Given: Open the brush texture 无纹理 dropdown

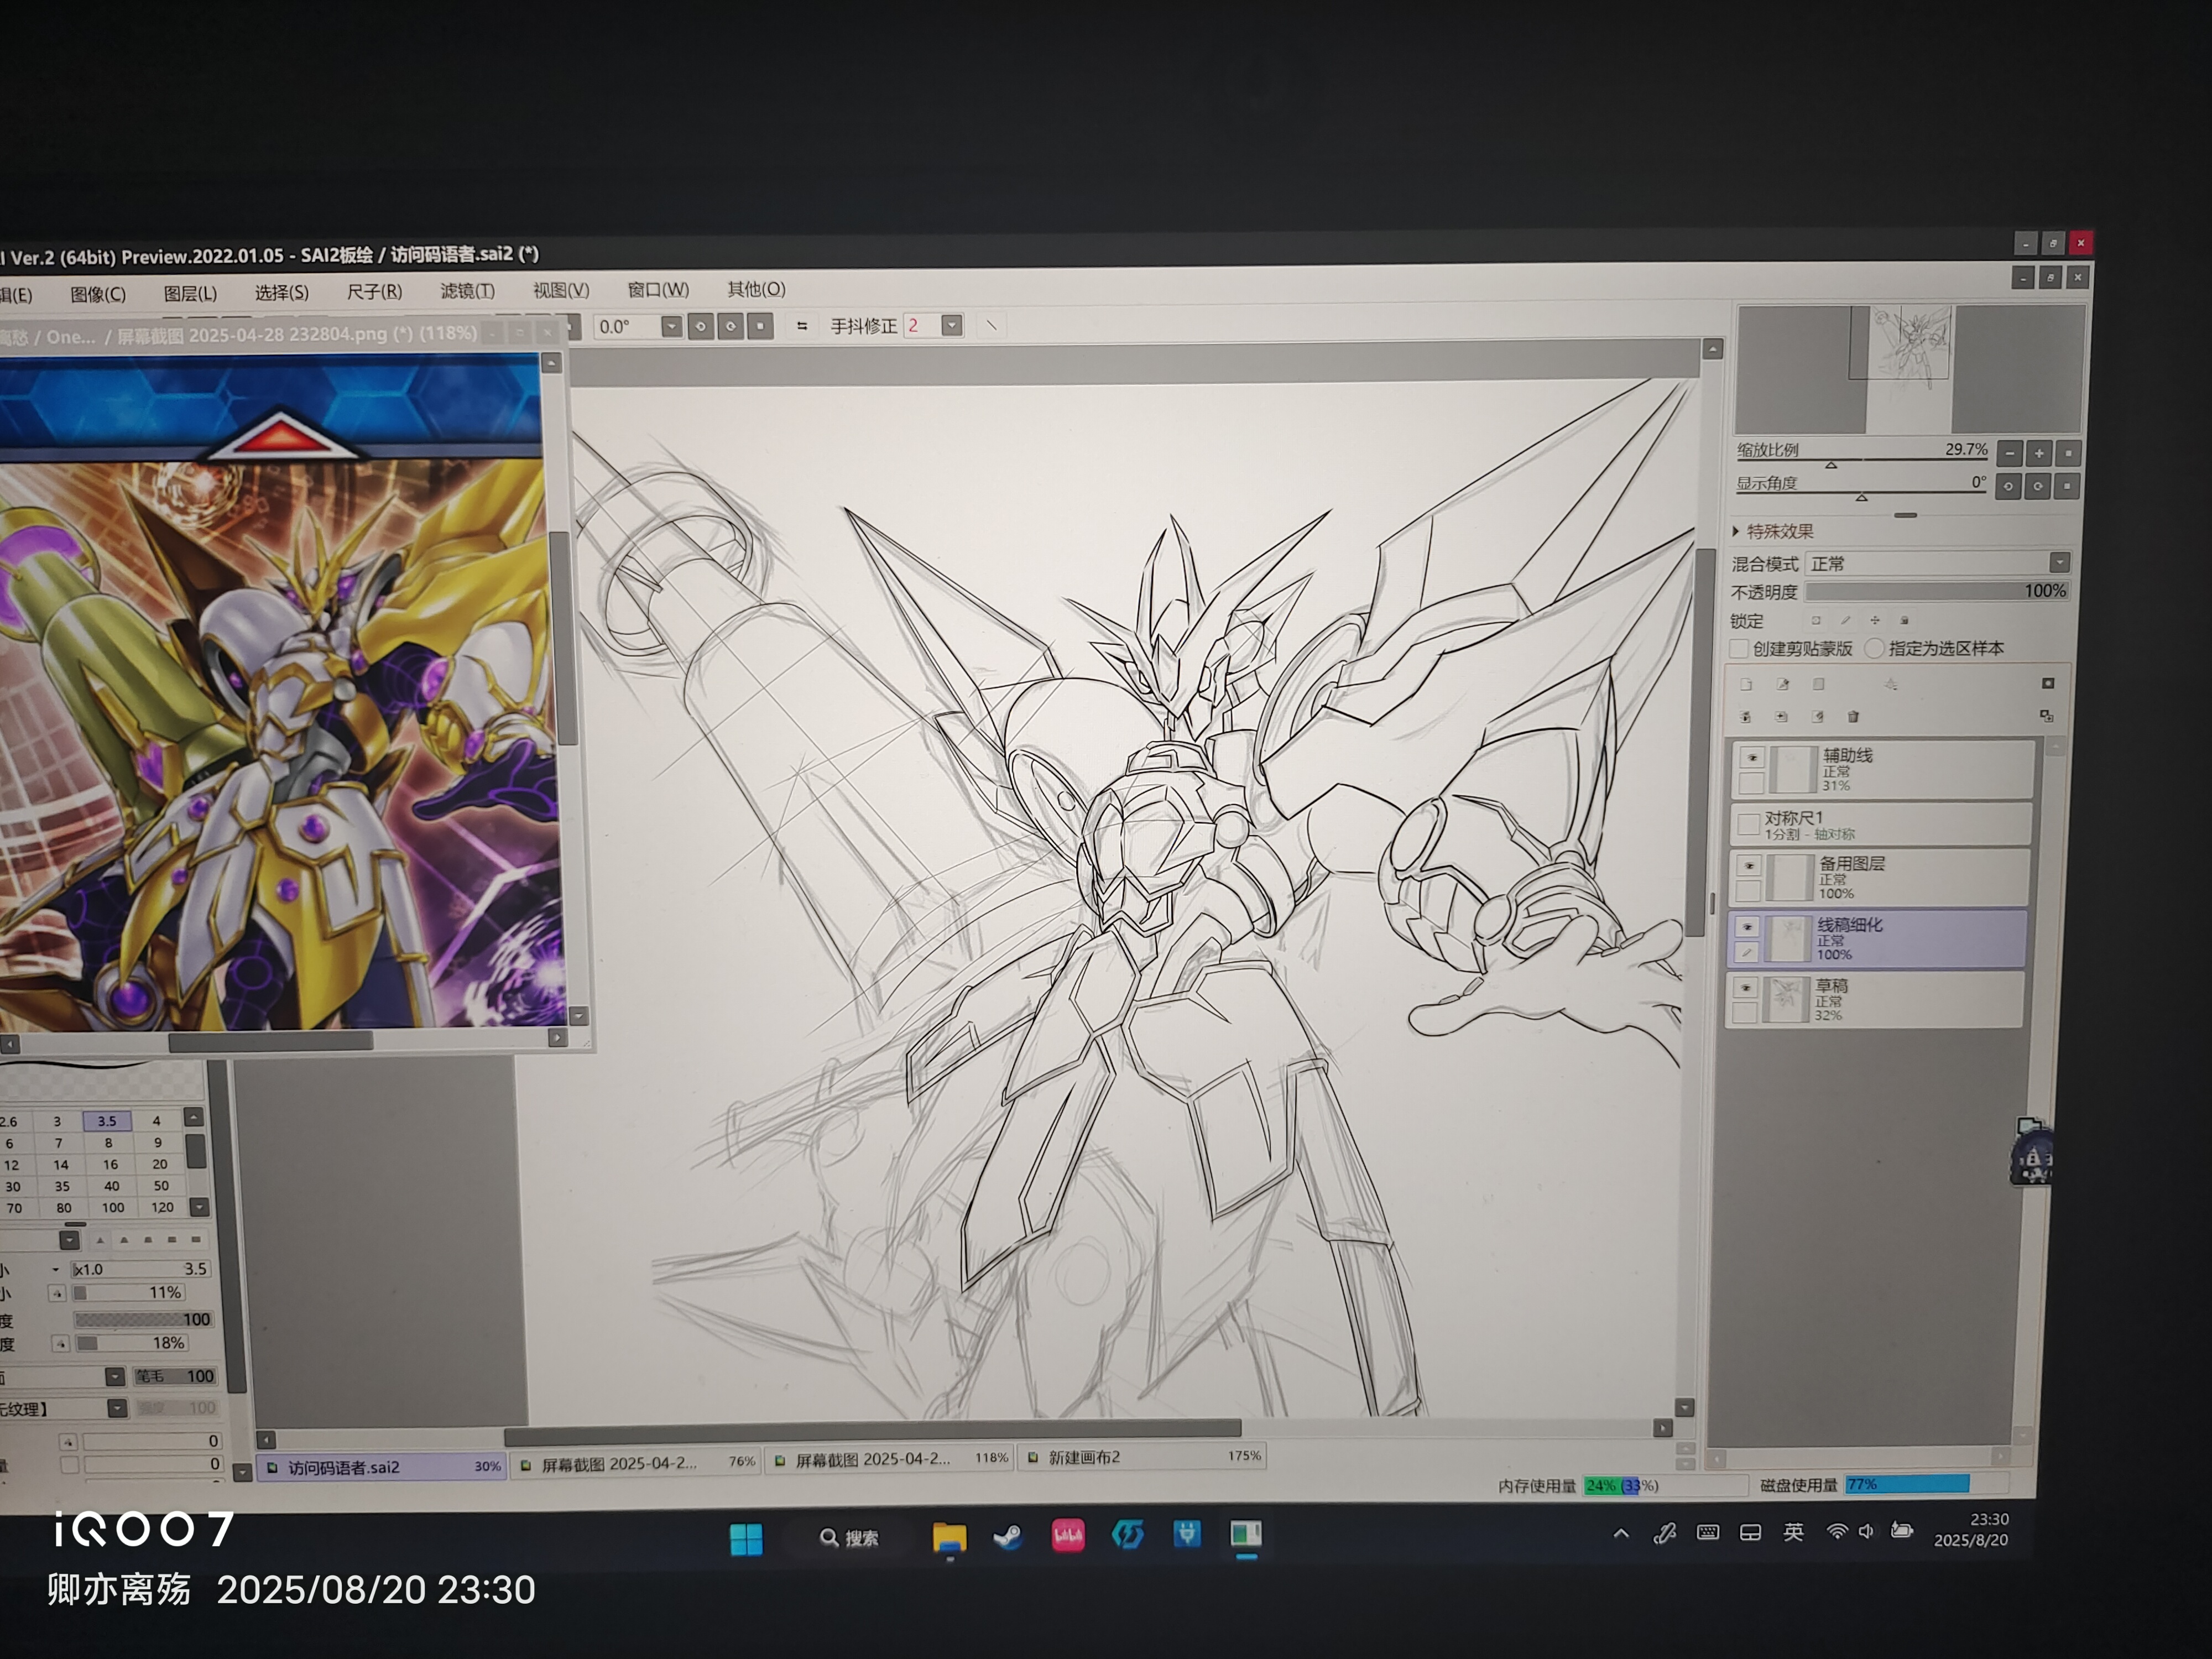Looking at the screenshot, I should coord(117,1408).
